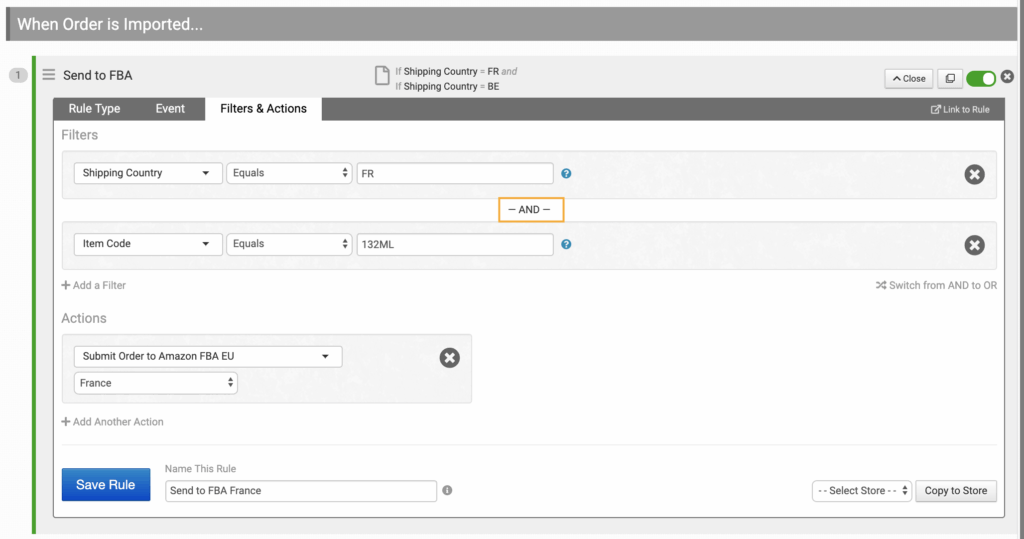Delete the rule with the top-right X icon
The image size is (1024, 539).
point(1007,77)
